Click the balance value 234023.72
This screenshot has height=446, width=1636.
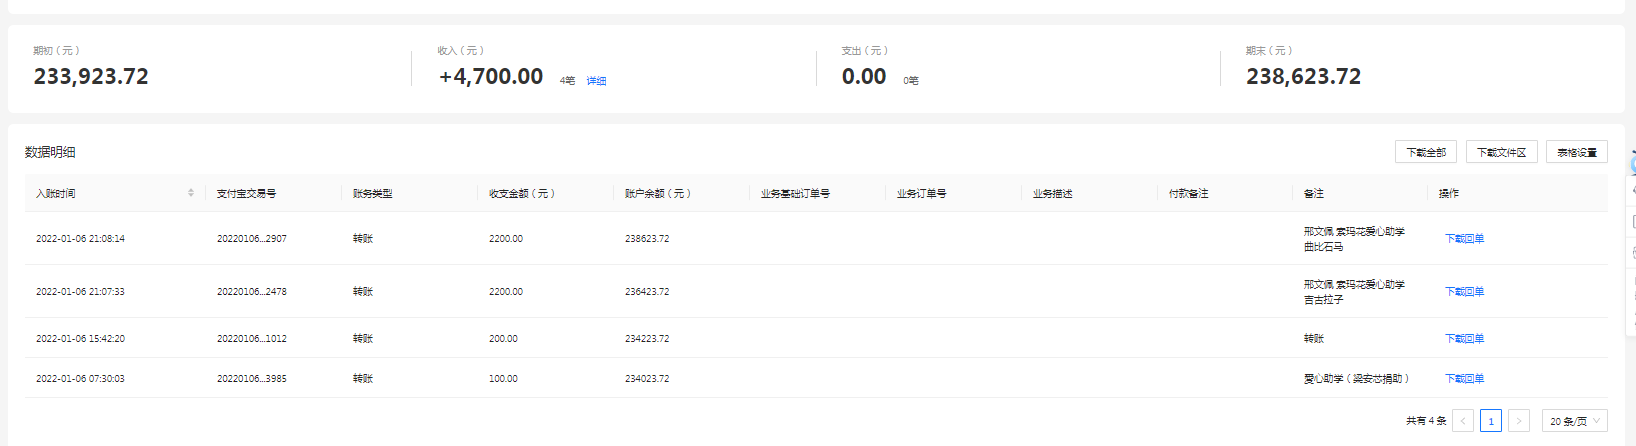pyautogui.click(x=647, y=379)
